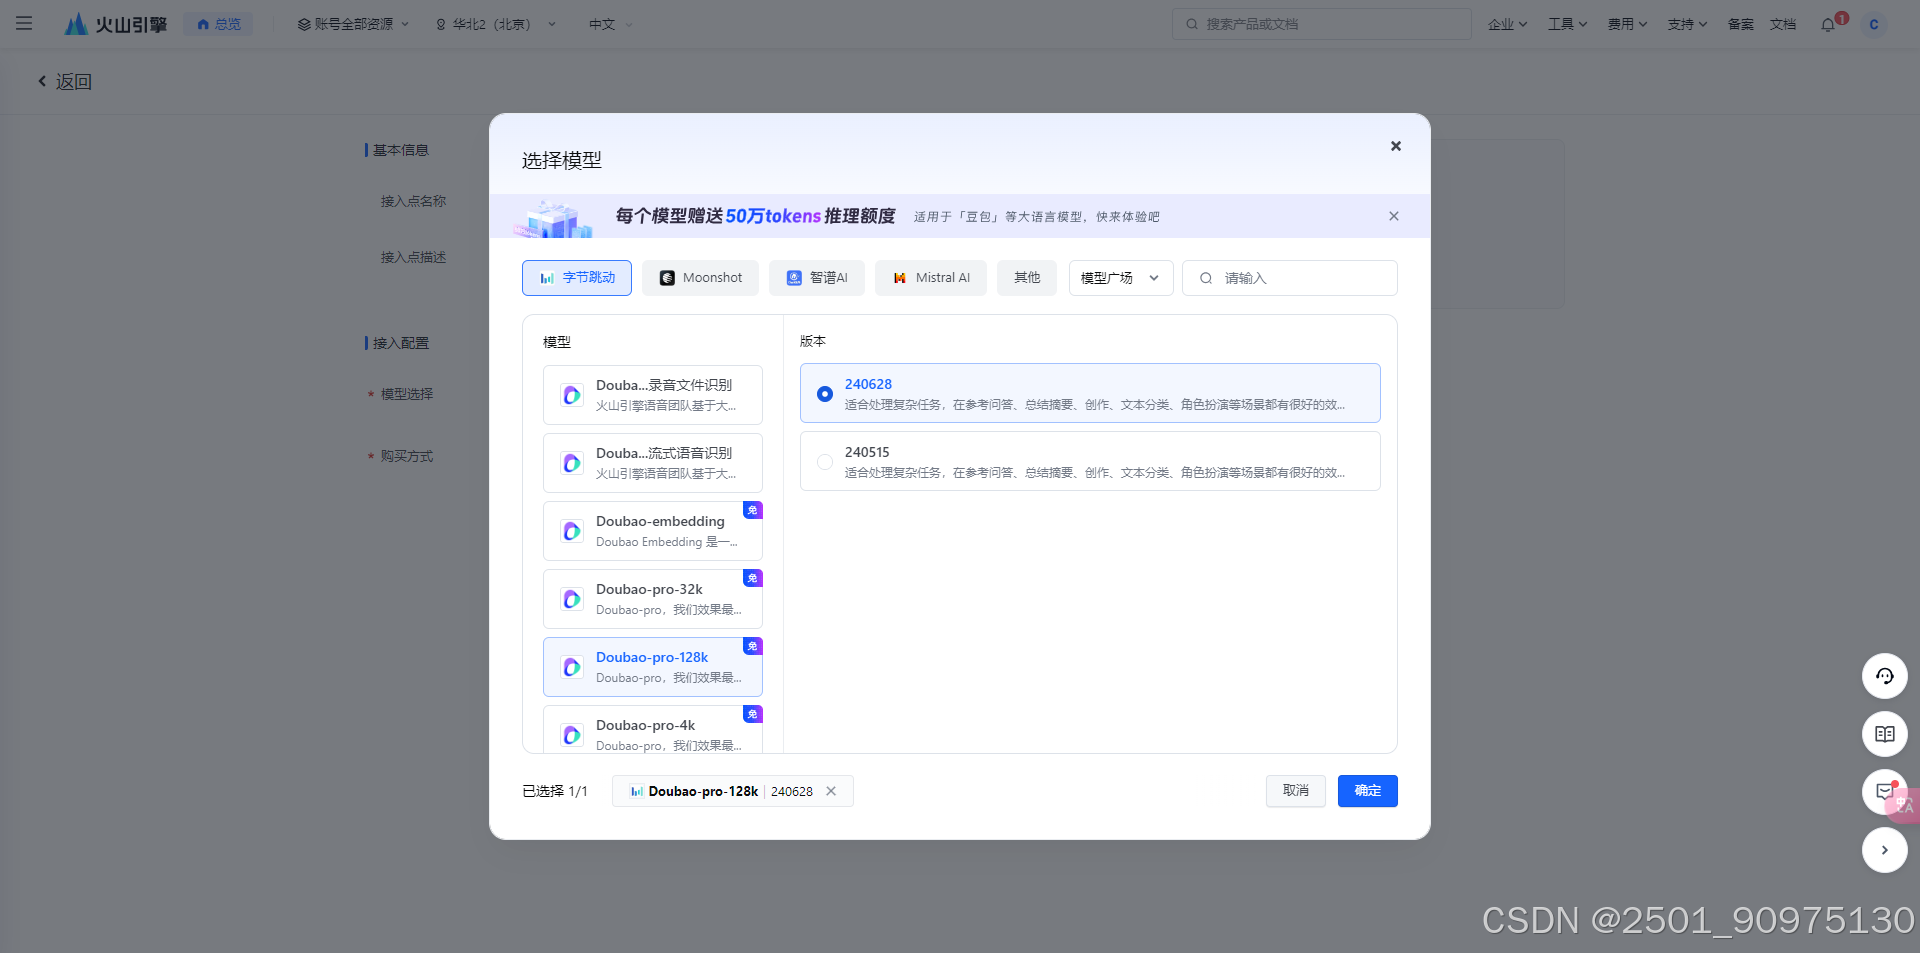Click the search magnifier in 请输入 field
Image resolution: width=1920 pixels, height=953 pixels.
tap(1205, 278)
